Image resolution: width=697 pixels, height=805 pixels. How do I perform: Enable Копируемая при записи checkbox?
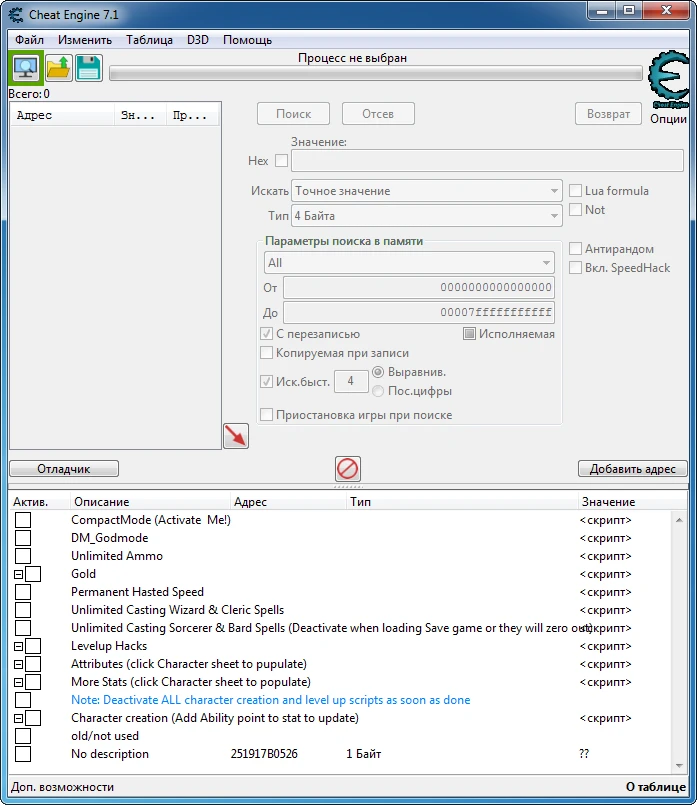[266, 353]
